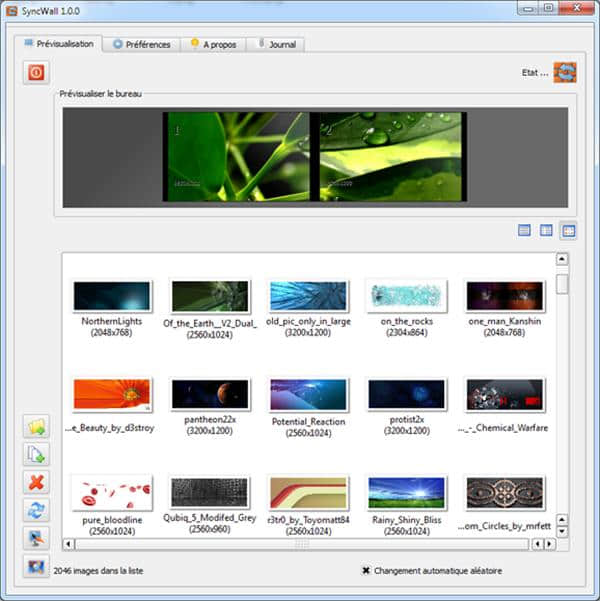Remove selected image with red X icon
This screenshot has width=600, height=601.
[37, 483]
